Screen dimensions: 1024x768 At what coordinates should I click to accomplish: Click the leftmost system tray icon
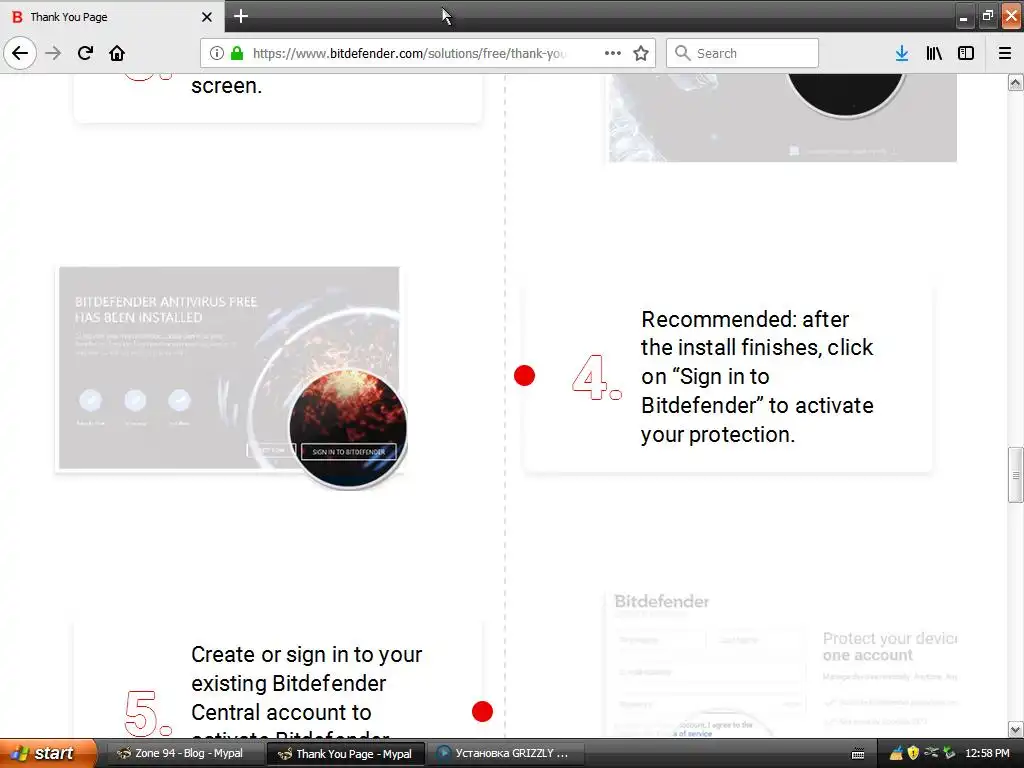(896, 753)
